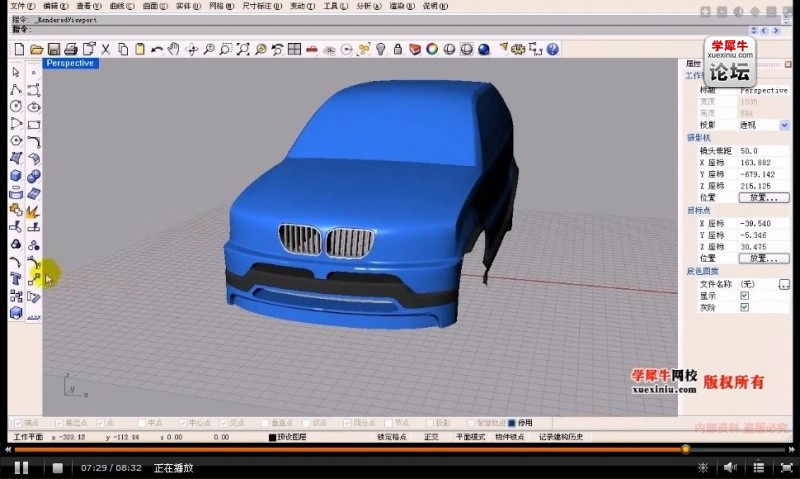Open Options via gear icon
This screenshot has width=800, height=479.
[x=518, y=49]
